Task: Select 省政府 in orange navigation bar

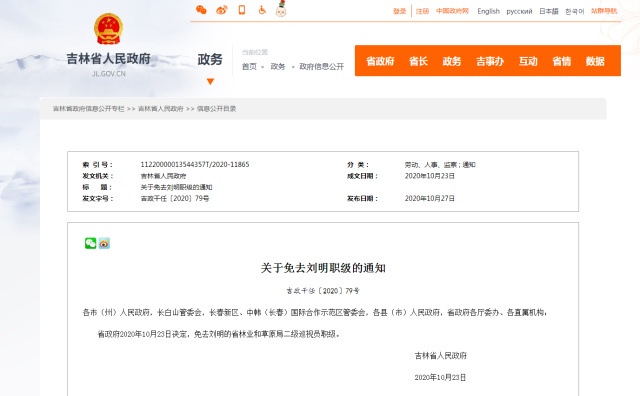Action: click(x=380, y=61)
